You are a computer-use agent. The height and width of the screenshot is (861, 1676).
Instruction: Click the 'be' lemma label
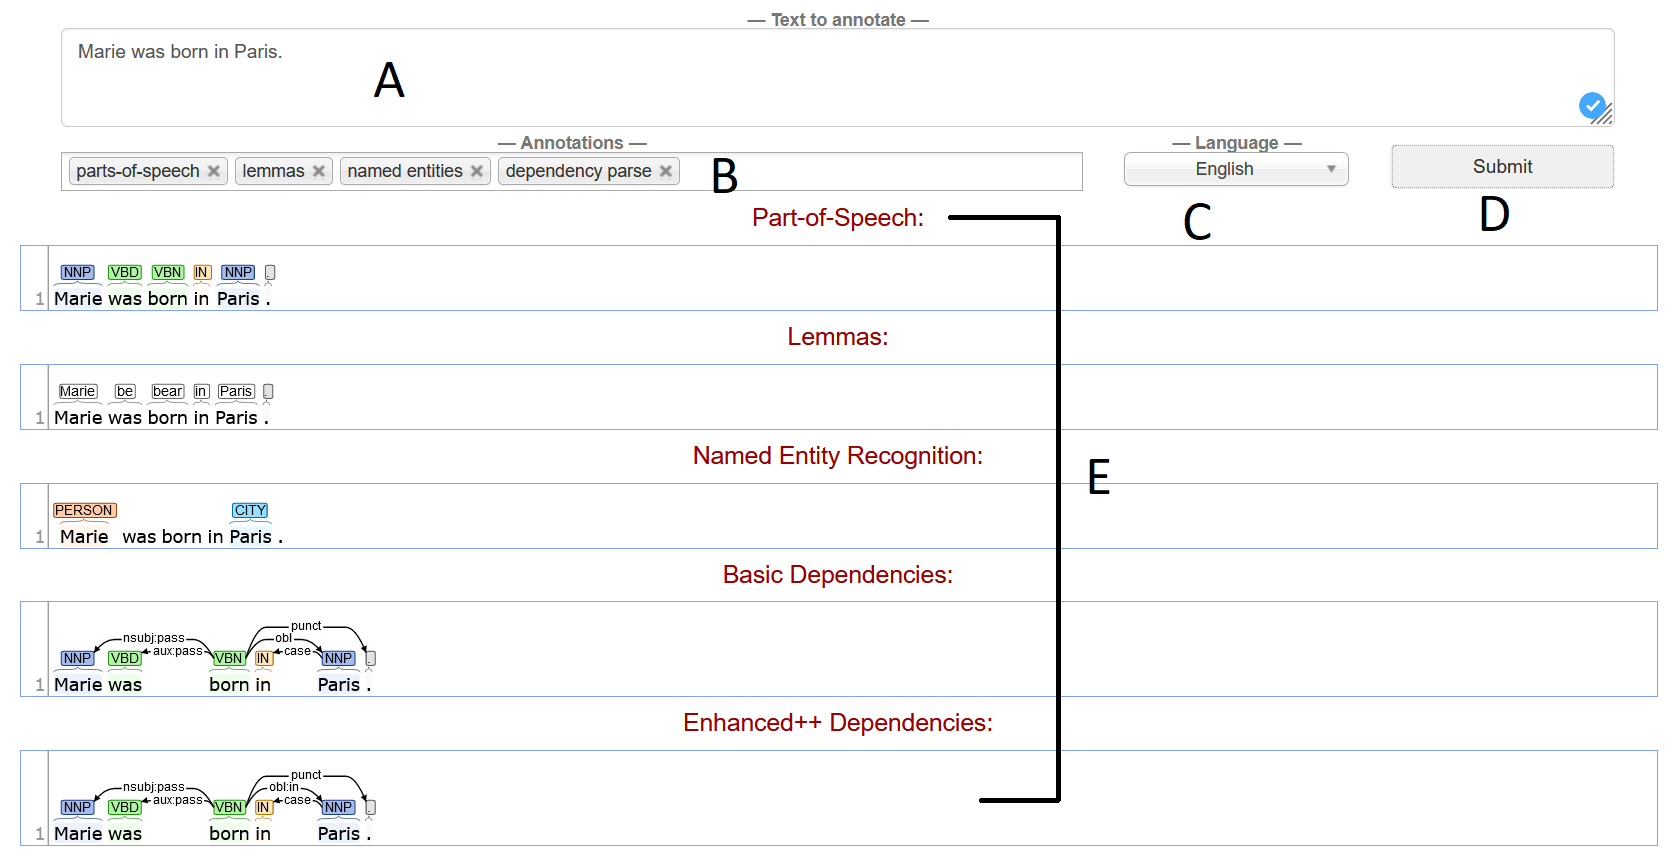tap(125, 391)
